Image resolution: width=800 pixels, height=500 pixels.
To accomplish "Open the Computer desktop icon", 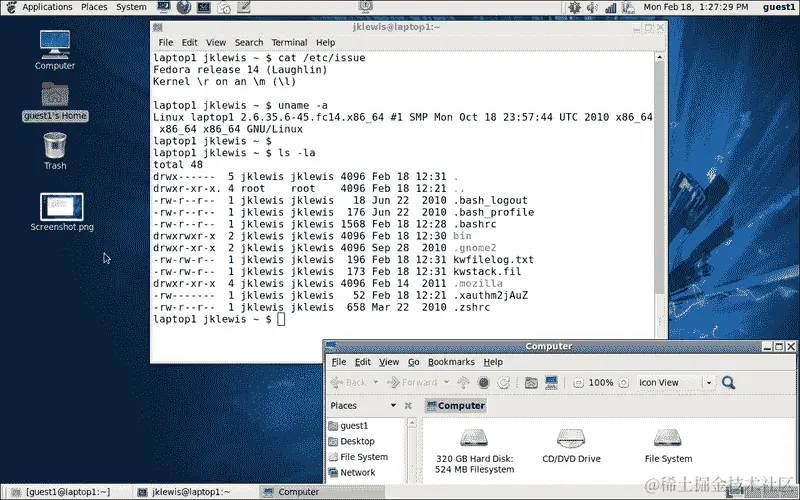I will [55, 49].
